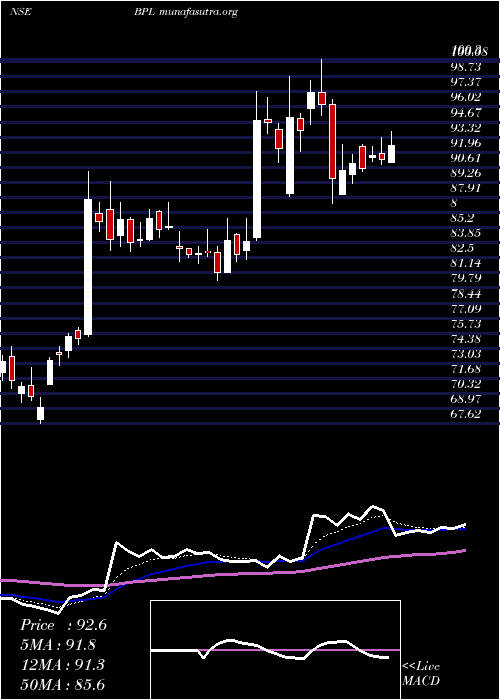500x700 pixels.
Task: Pick the 73.03 price label
Action: click(x=466, y=354)
